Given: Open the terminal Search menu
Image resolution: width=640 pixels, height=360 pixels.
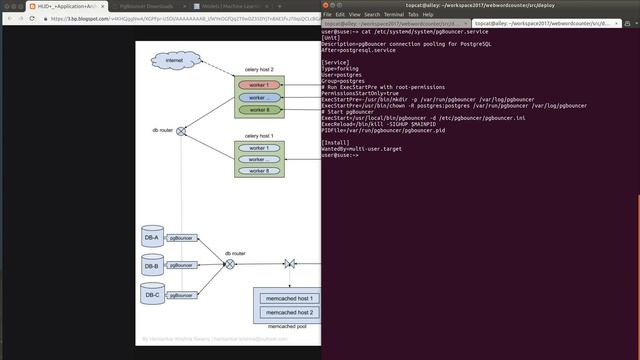Looking at the screenshot, I should [x=372, y=14].
